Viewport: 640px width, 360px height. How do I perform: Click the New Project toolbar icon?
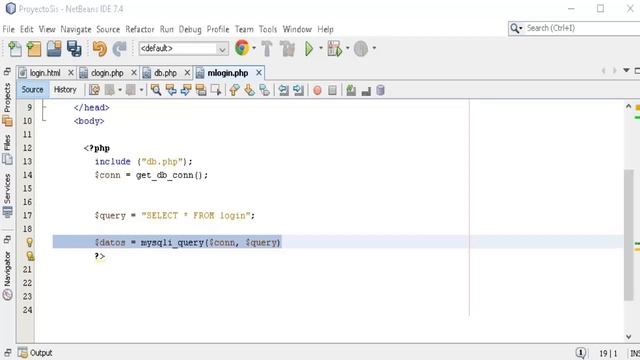pos(34,49)
